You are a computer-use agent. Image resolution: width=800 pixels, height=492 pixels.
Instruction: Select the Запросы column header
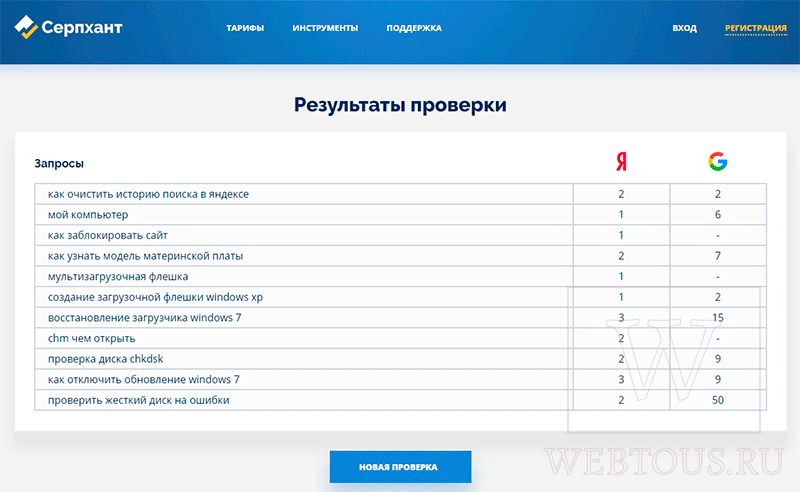pyautogui.click(x=59, y=163)
